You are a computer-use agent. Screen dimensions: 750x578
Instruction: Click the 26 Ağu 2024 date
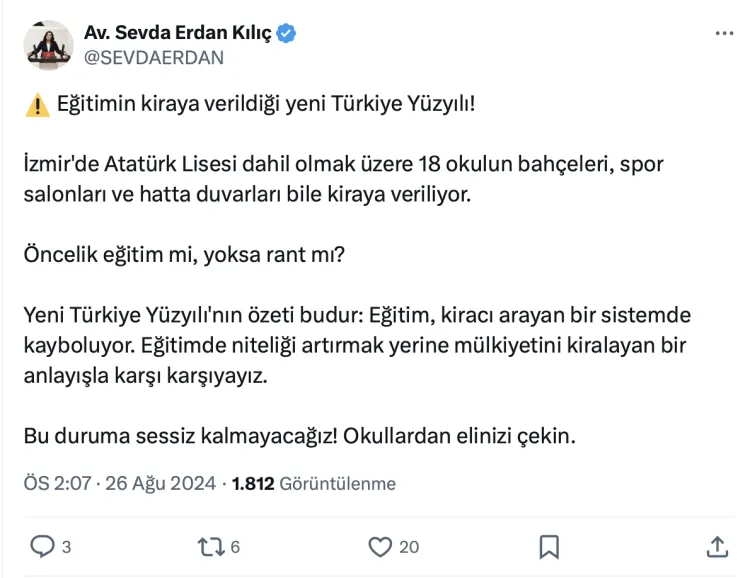159,484
